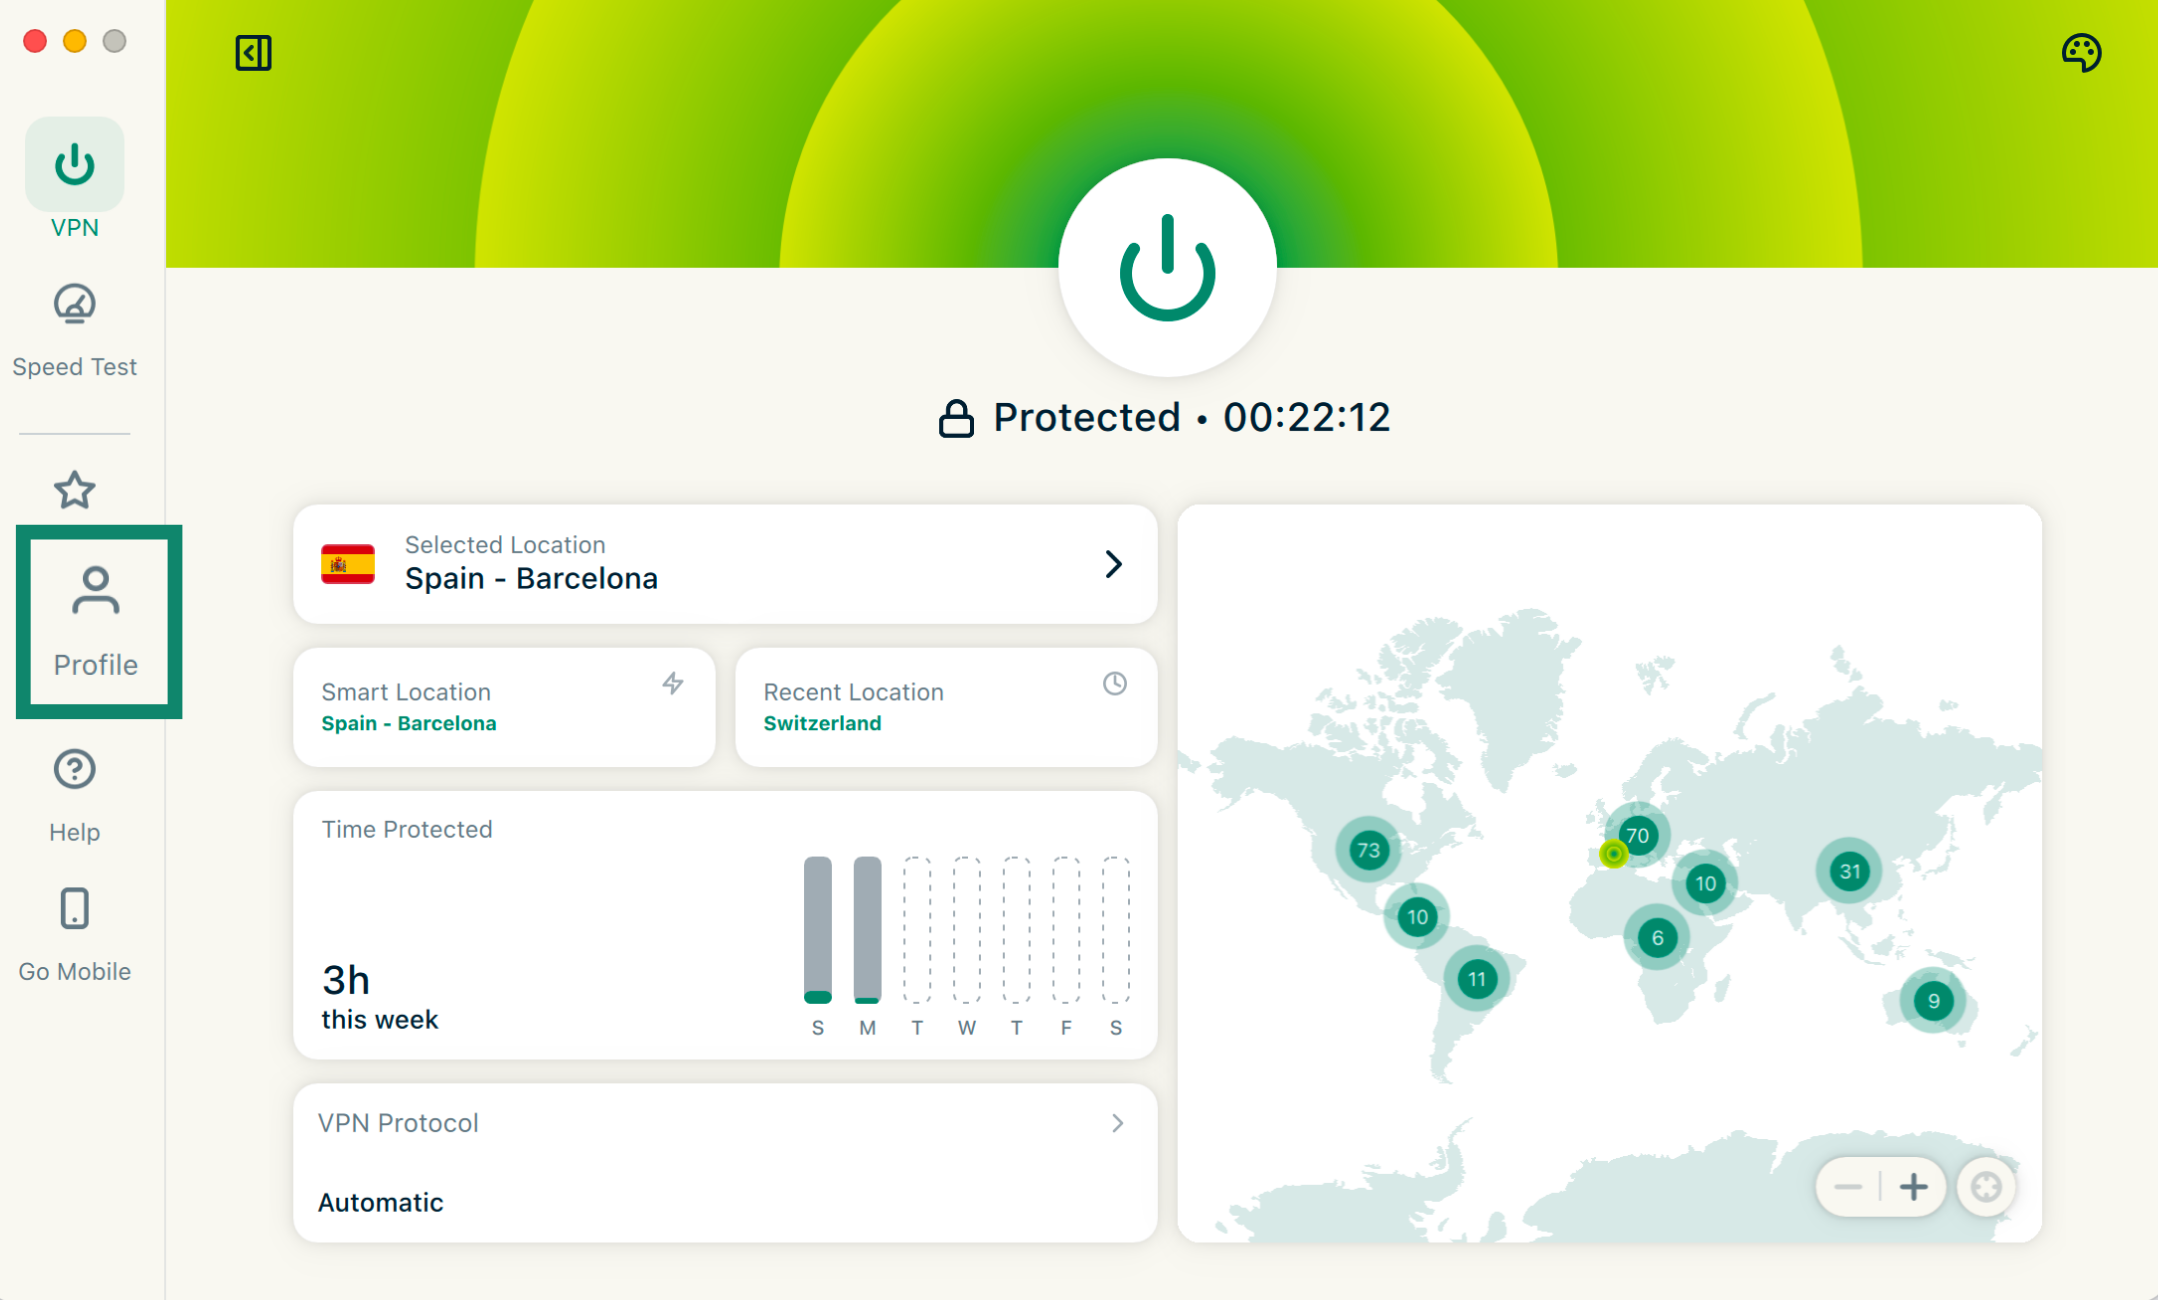Collapse the sidebar with panel icon
The image size is (2158, 1300).
click(x=253, y=53)
